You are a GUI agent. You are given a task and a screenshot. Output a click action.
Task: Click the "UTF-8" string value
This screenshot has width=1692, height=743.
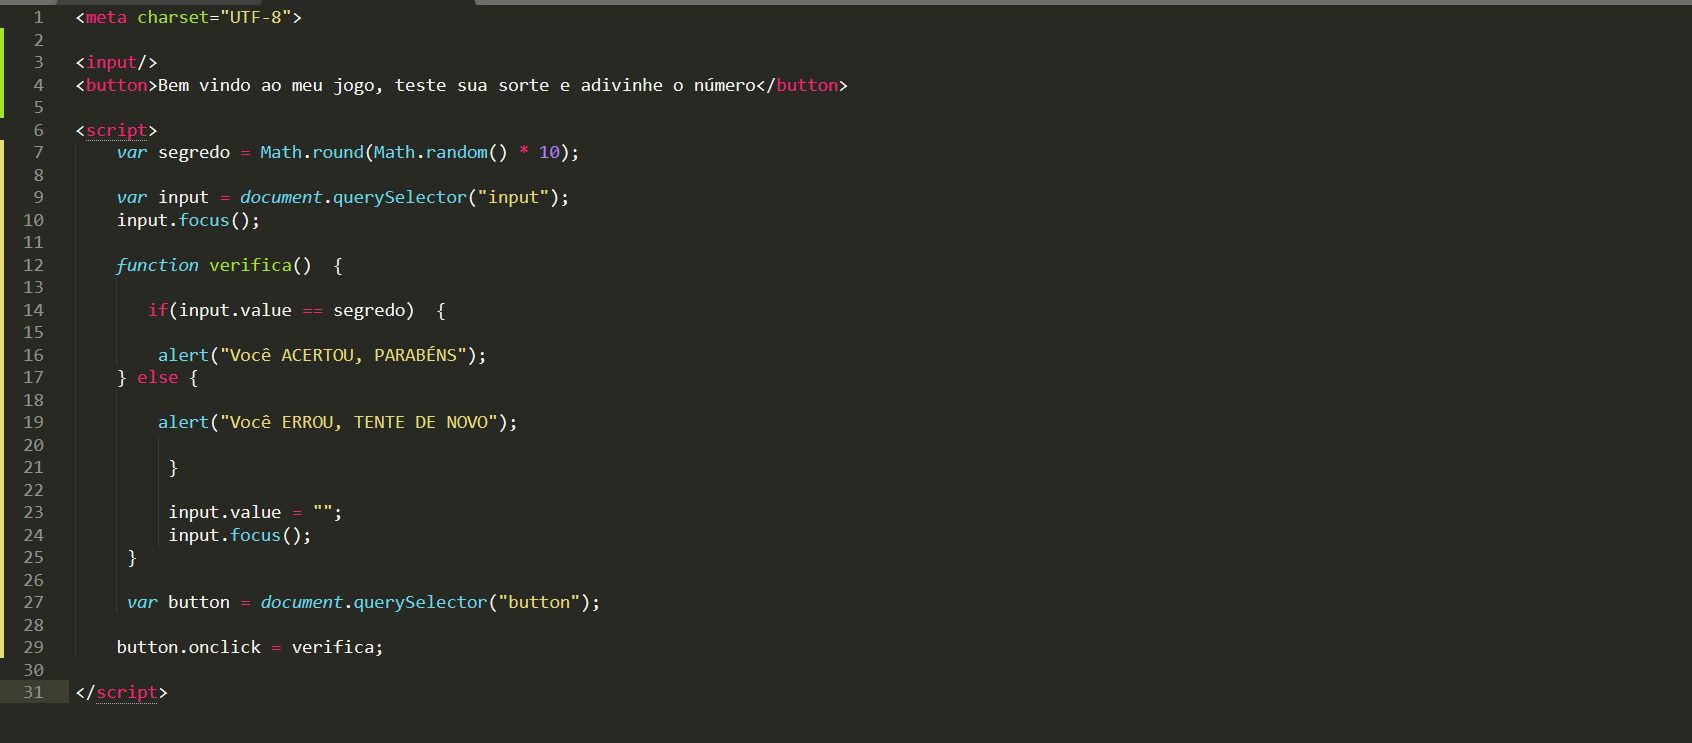[x=255, y=17]
